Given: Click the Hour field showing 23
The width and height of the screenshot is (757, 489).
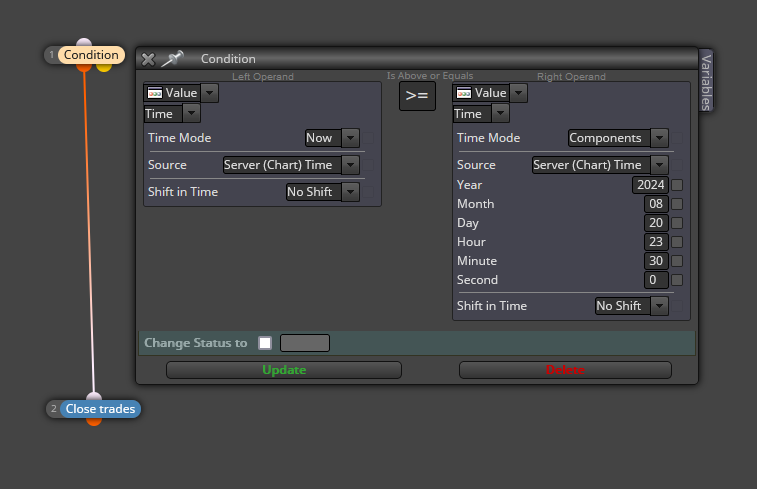Looking at the screenshot, I should coord(656,242).
